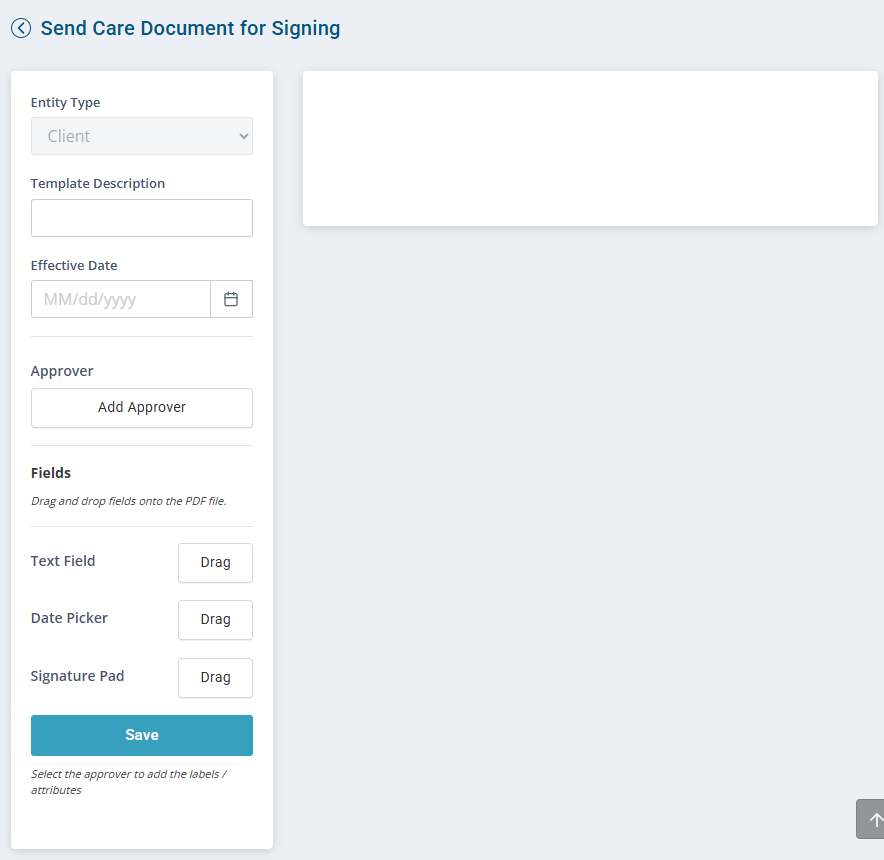This screenshot has height=860, width=884.
Task: Click the Approver section label
Action: coord(62,371)
